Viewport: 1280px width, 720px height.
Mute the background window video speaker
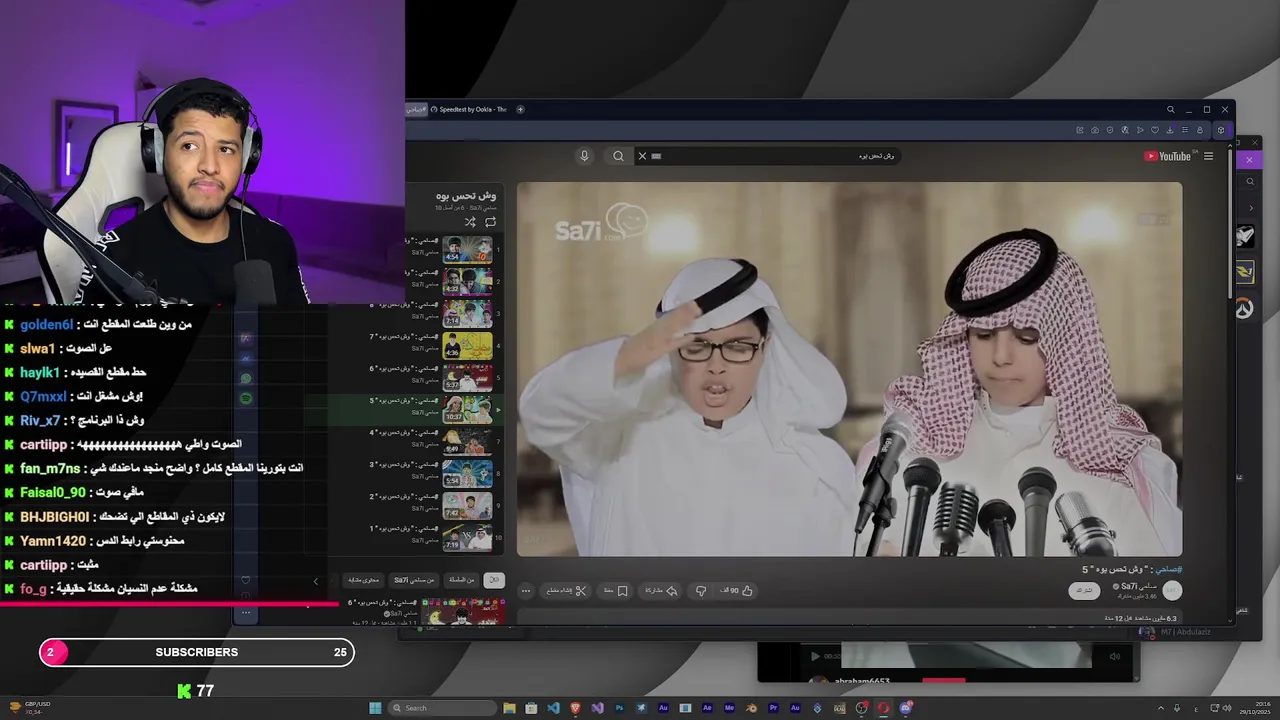point(1115,656)
